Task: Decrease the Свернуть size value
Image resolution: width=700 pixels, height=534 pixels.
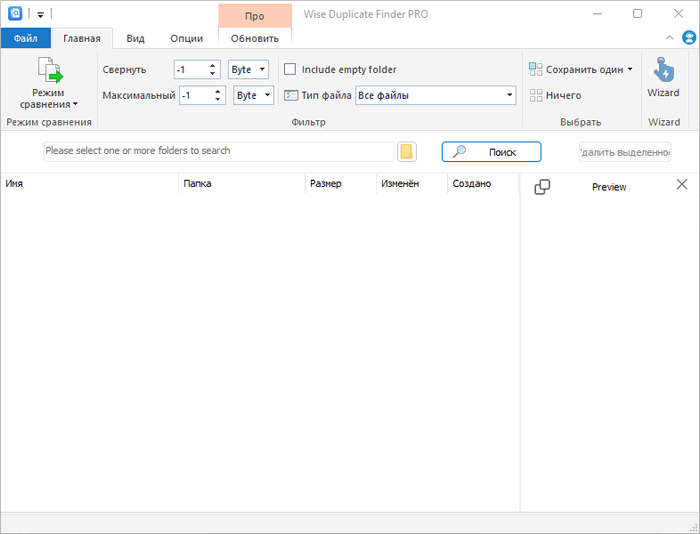Action: 212,74
